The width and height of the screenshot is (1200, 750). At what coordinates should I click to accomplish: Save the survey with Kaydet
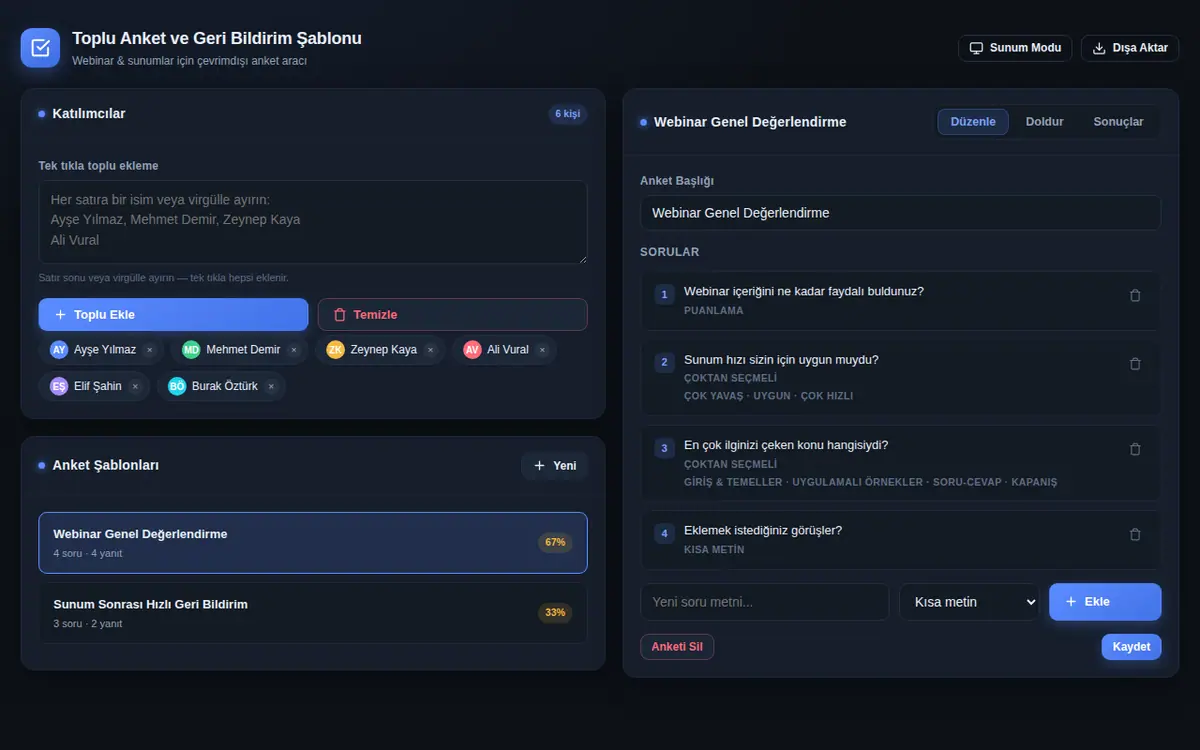[1131, 647]
